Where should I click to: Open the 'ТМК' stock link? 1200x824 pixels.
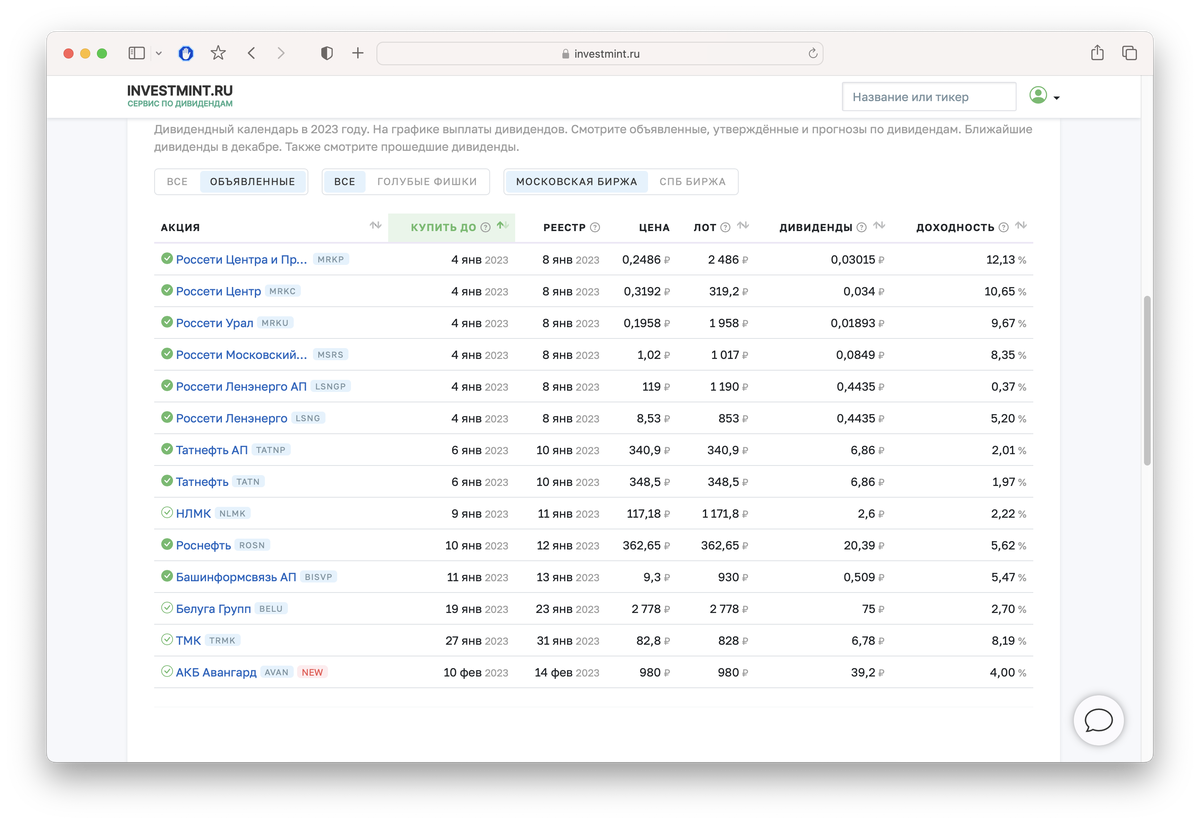point(188,641)
